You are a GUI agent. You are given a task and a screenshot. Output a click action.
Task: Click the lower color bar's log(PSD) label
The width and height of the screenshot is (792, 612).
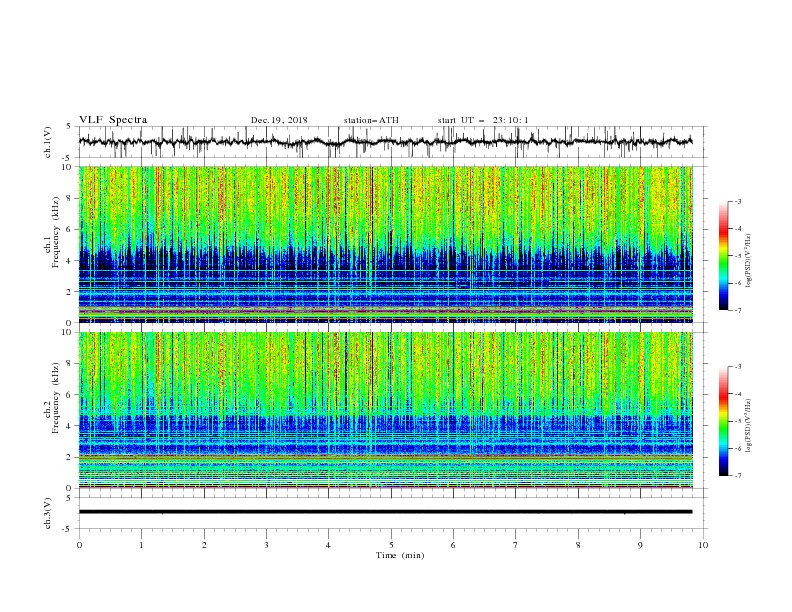(749, 425)
